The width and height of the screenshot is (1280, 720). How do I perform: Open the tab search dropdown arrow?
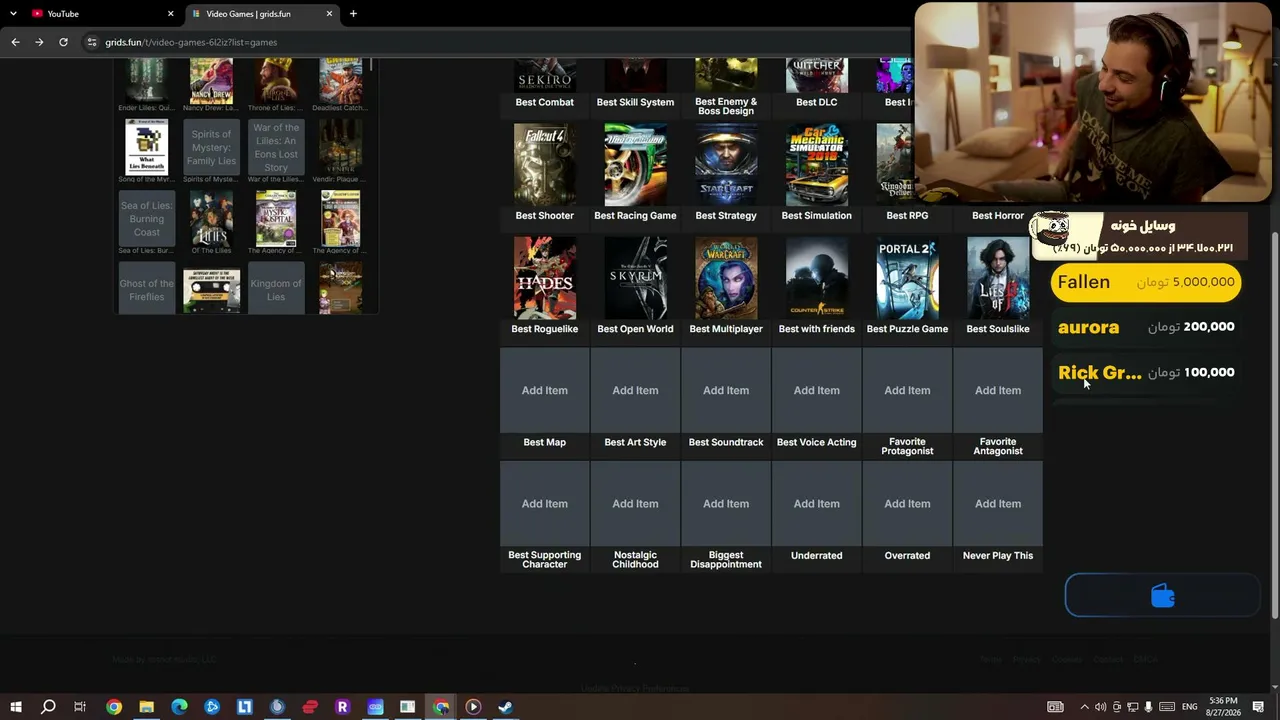click(x=13, y=14)
